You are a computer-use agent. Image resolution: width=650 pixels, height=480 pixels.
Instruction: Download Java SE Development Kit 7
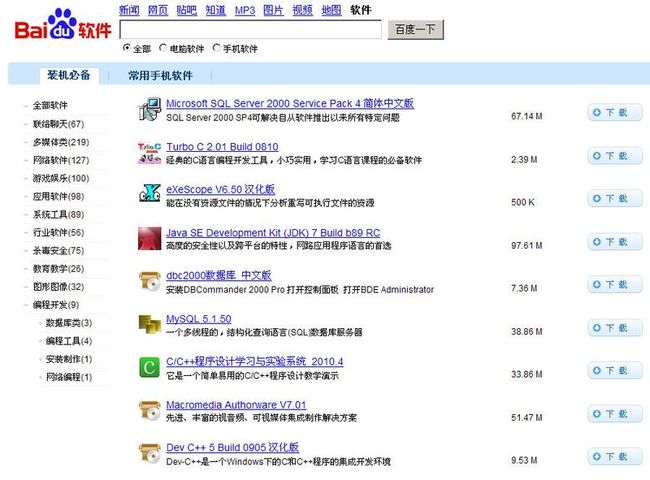[615, 242]
